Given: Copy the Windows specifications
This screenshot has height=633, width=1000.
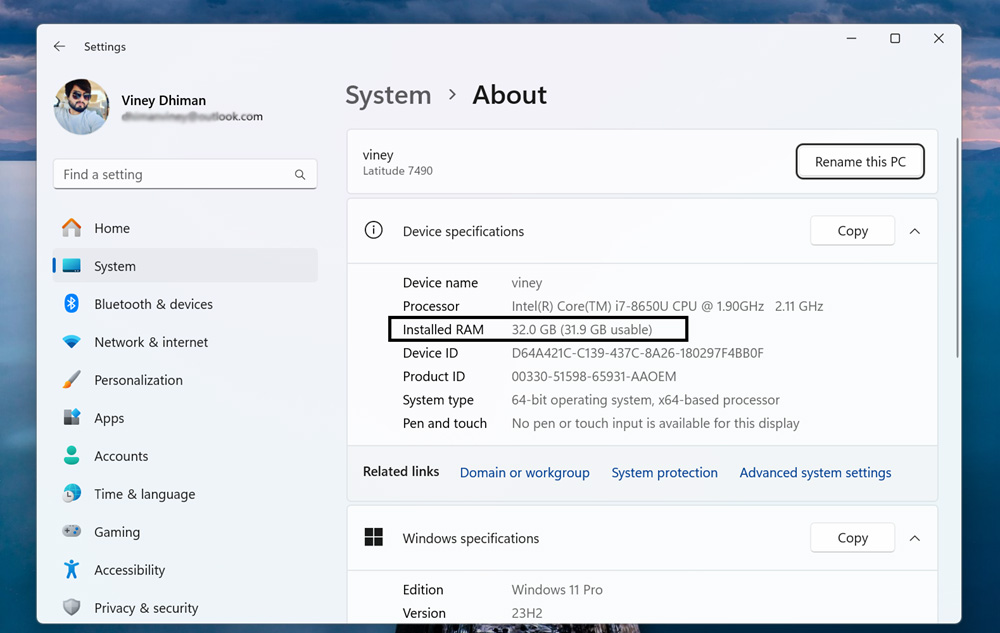Looking at the screenshot, I should 852,538.
